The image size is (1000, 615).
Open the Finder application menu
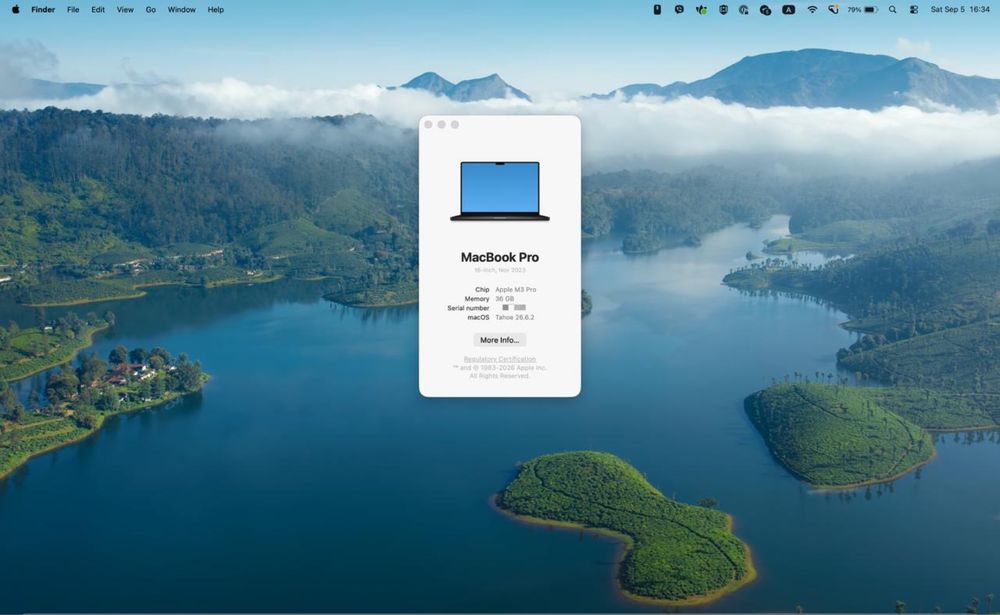(x=43, y=10)
